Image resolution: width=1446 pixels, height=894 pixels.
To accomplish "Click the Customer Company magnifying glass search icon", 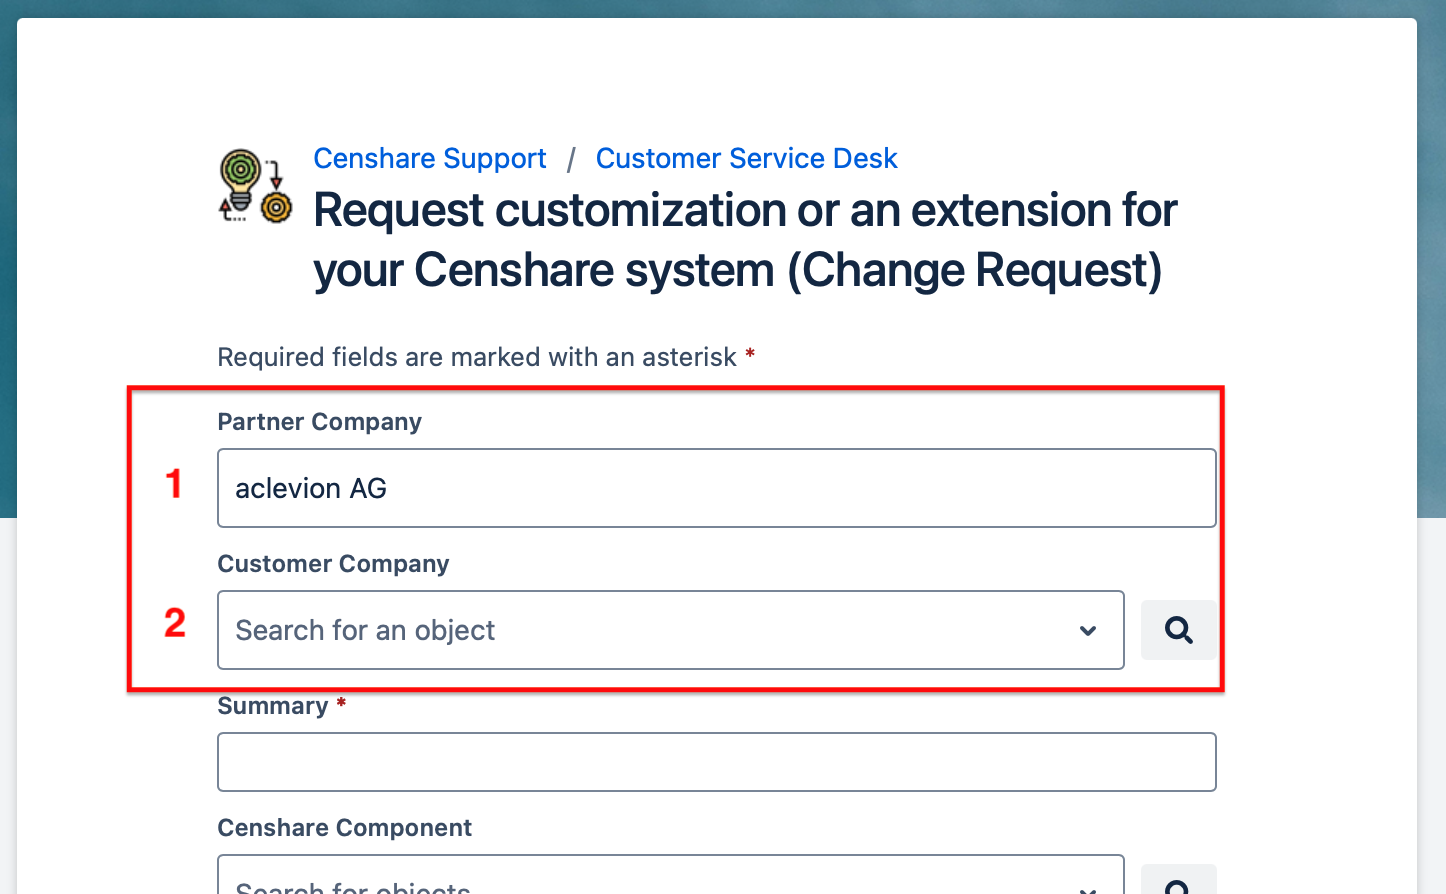I will 1178,630.
